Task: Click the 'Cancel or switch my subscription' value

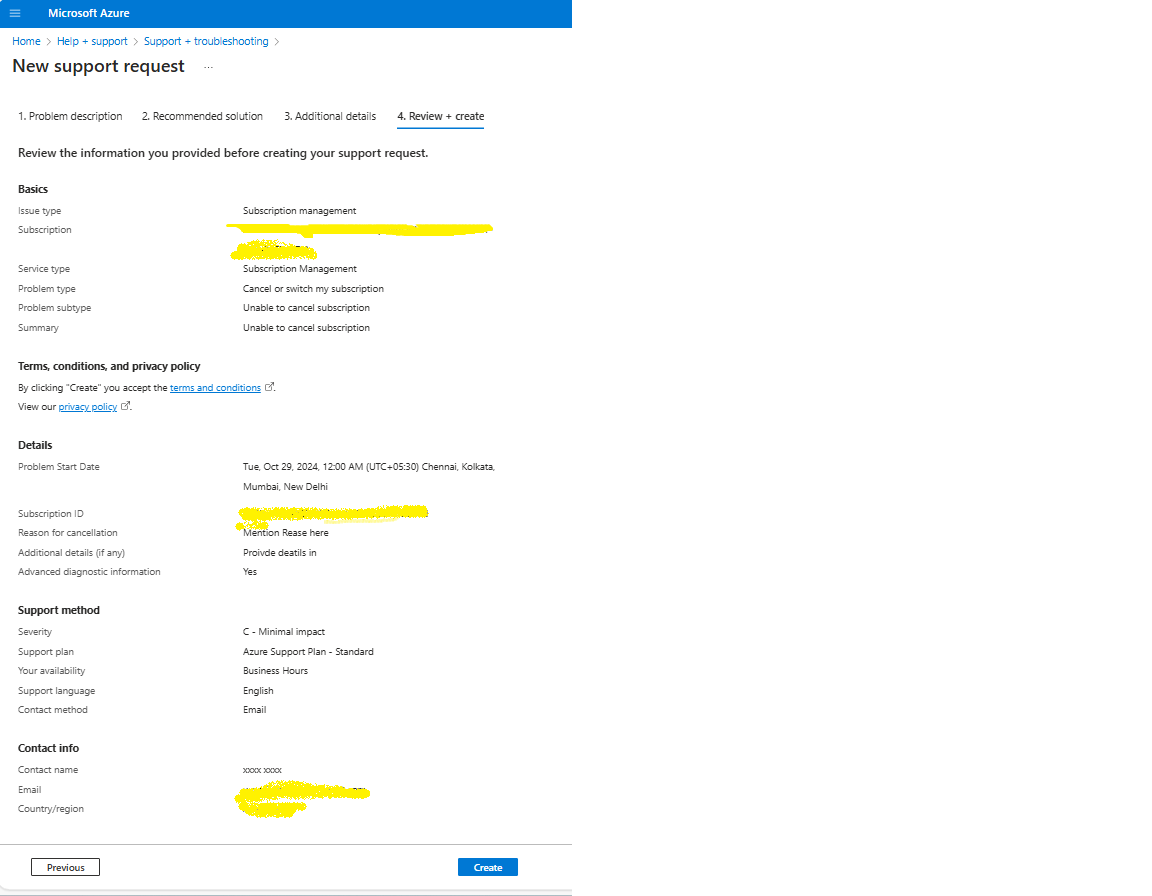Action: point(313,289)
